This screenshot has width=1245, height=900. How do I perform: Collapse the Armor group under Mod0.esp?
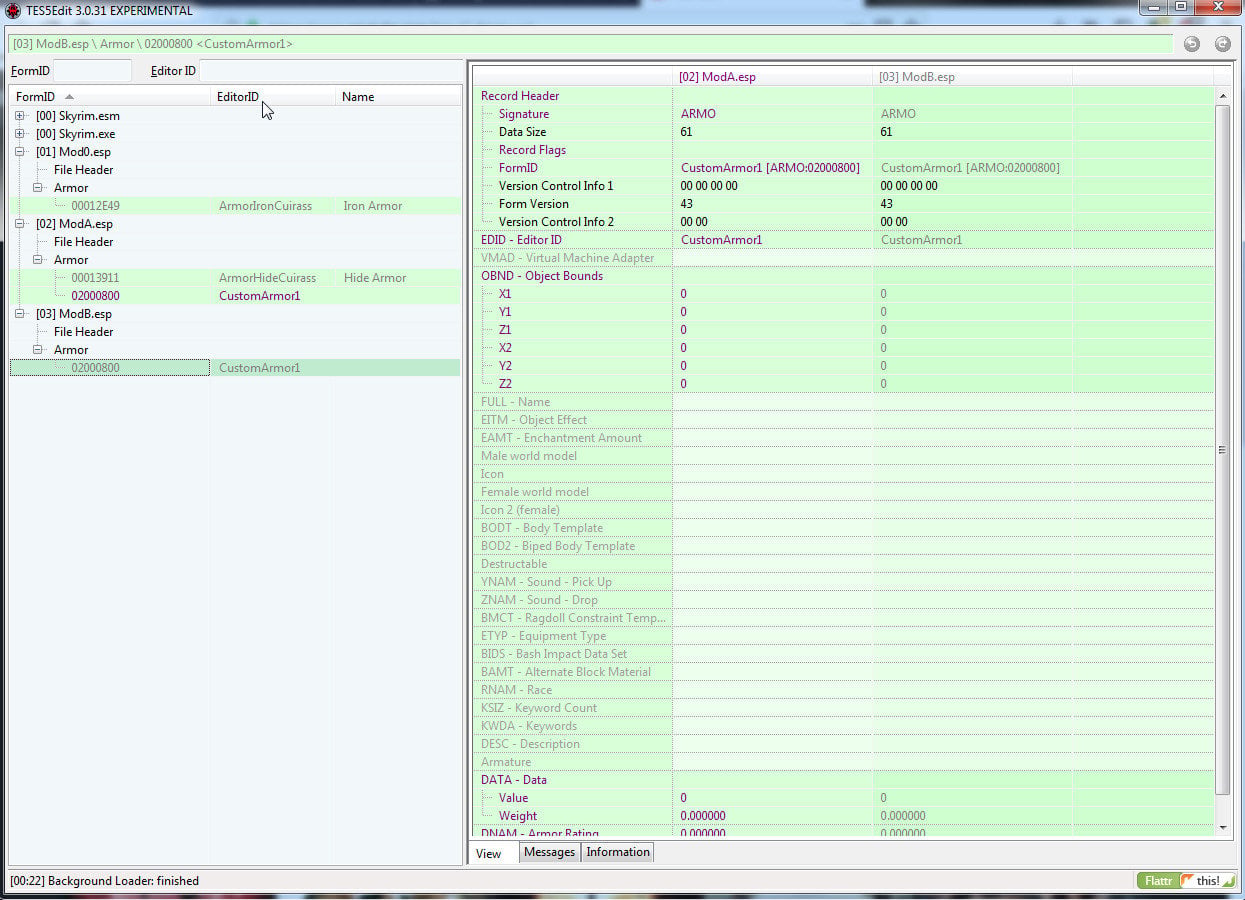[x=37, y=188]
